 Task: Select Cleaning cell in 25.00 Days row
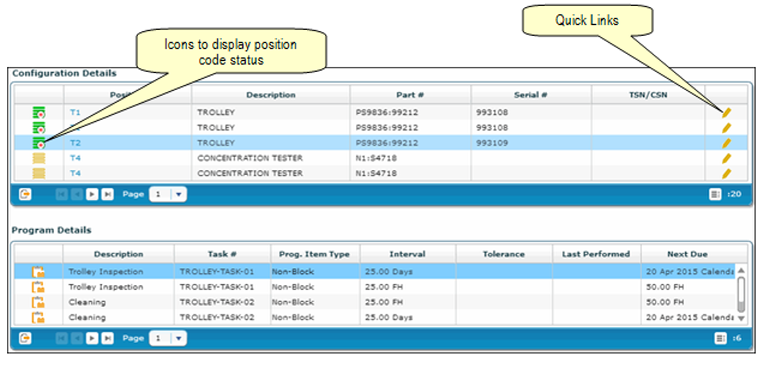[87, 317]
